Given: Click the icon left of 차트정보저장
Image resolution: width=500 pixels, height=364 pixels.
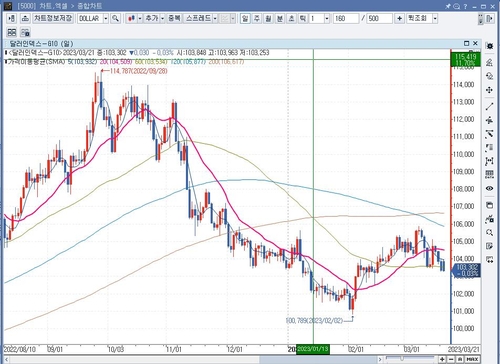Looking at the screenshot, I should (25, 18).
